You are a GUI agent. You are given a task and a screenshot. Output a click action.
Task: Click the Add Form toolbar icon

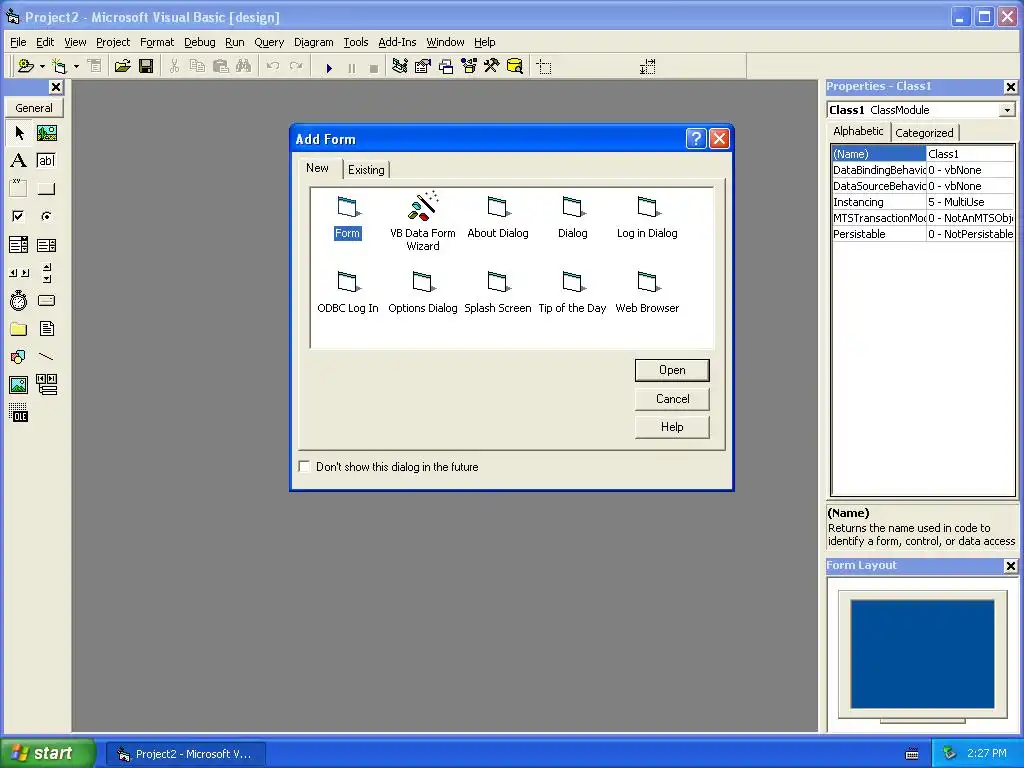point(59,66)
